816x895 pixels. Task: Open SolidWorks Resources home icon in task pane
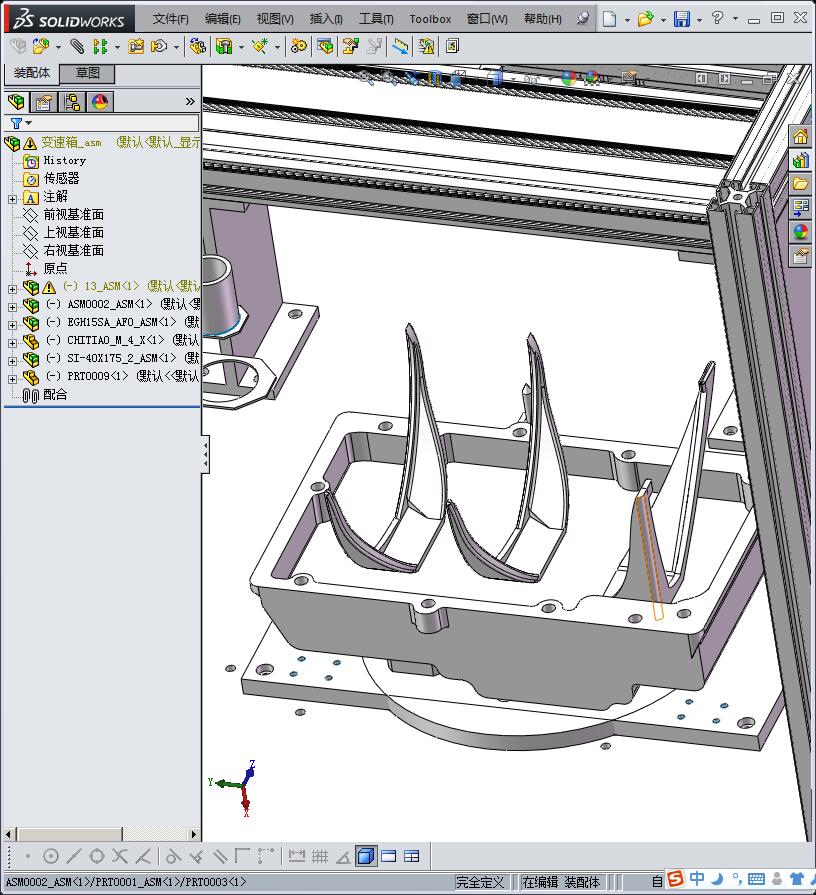point(800,137)
